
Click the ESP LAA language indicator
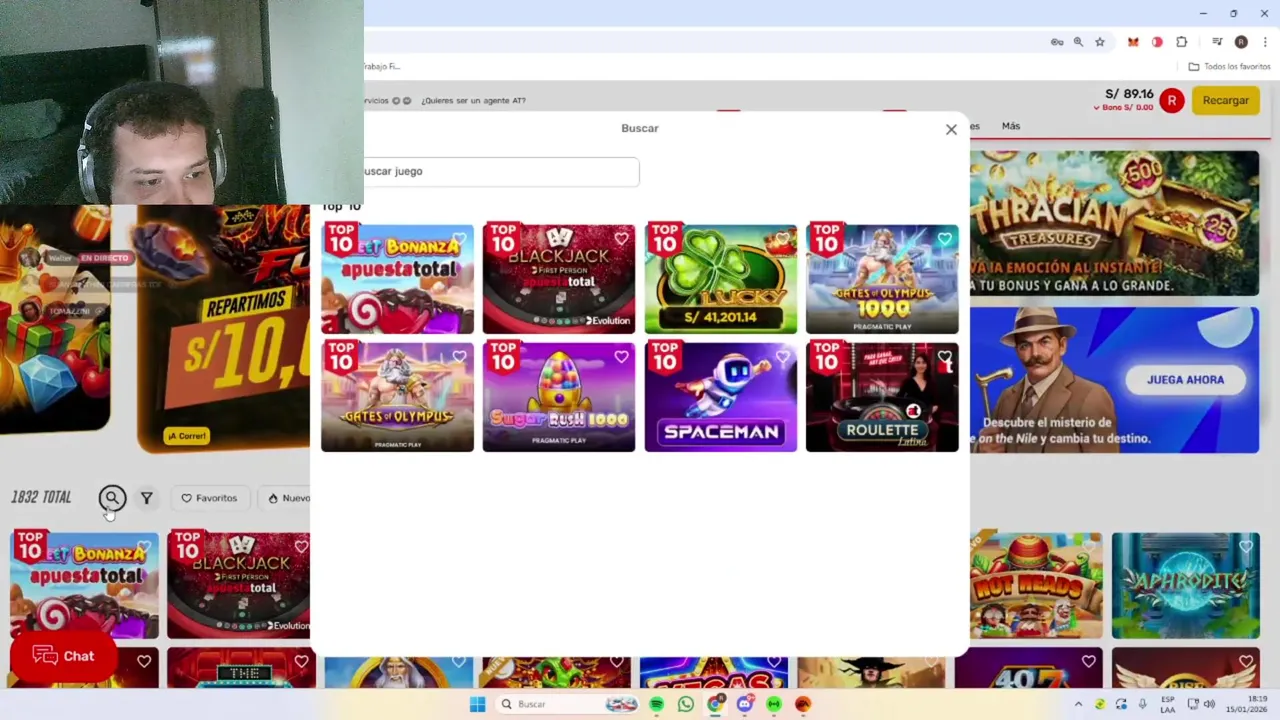(x=1168, y=704)
